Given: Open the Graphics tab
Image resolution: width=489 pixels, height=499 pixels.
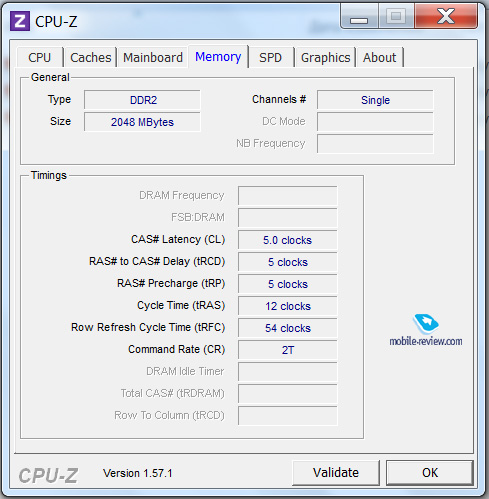Looking at the screenshot, I should [x=326, y=57].
